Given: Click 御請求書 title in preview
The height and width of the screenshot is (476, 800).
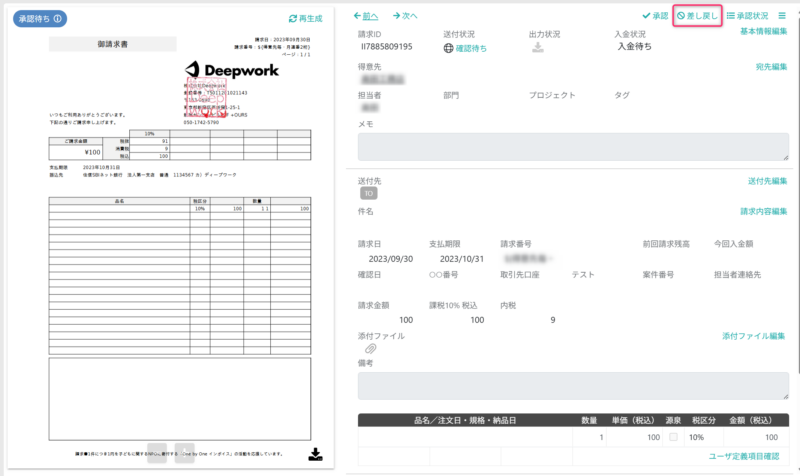Looking at the screenshot, I should pyautogui.click(x=113, y=44).
